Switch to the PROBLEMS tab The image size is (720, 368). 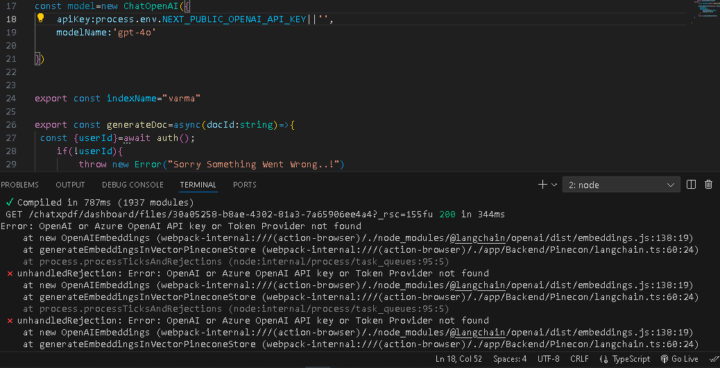click(x=19, y=185)
